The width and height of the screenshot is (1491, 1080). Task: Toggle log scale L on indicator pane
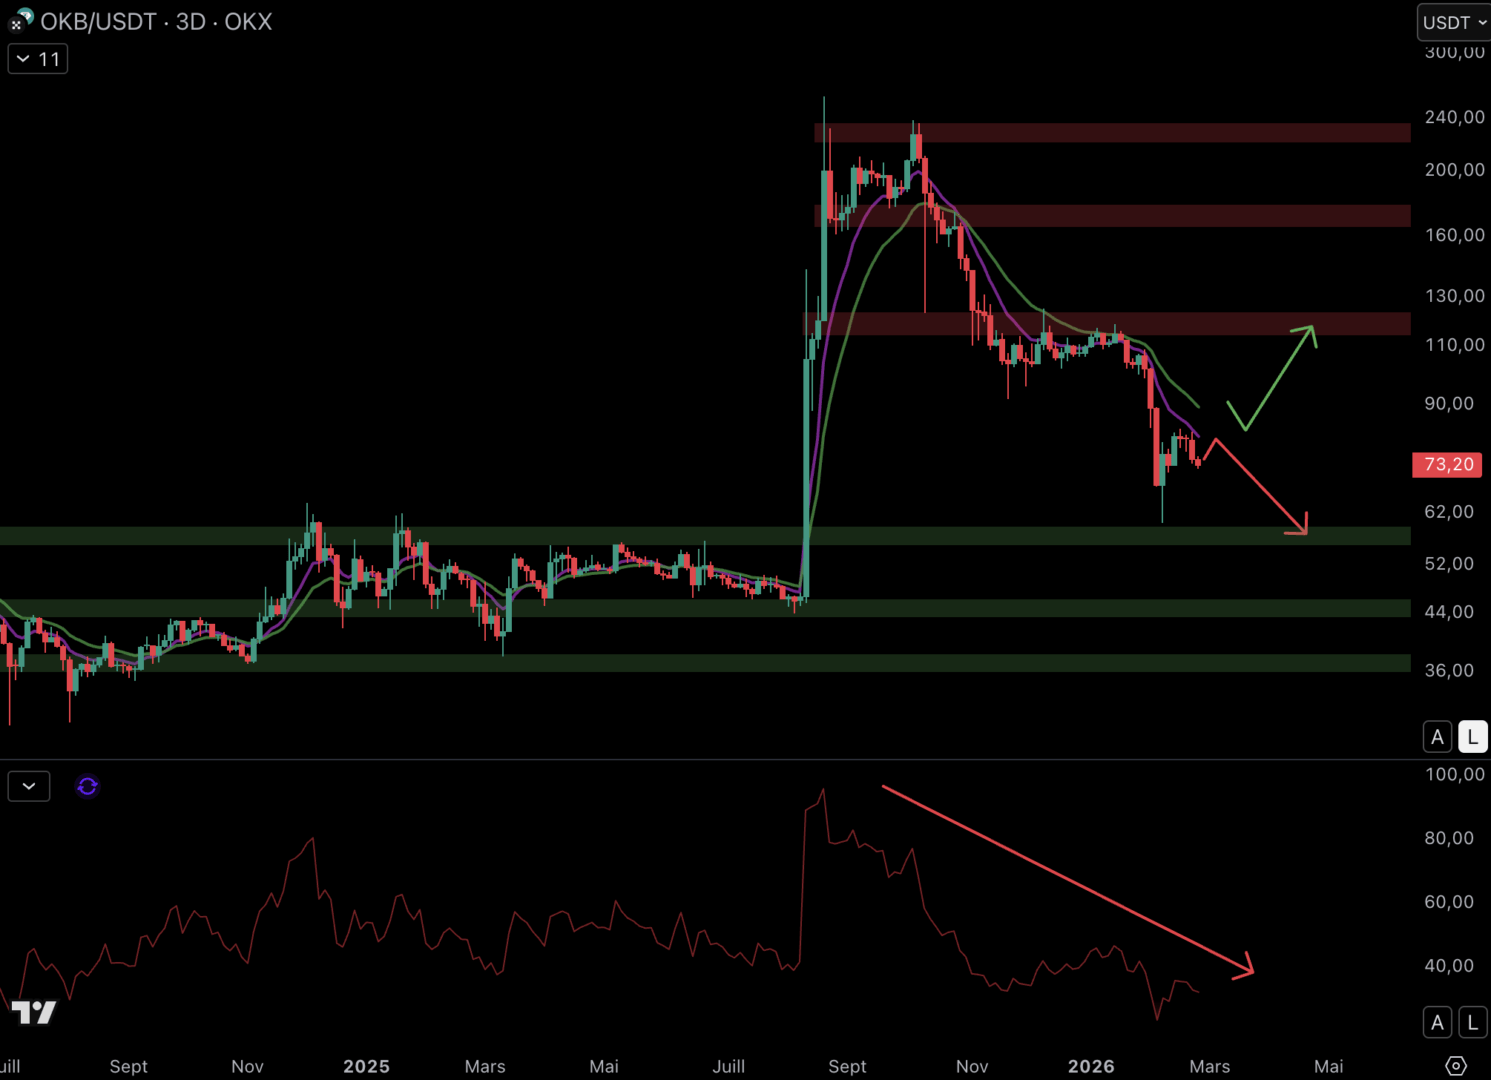click(1472, 1022)
